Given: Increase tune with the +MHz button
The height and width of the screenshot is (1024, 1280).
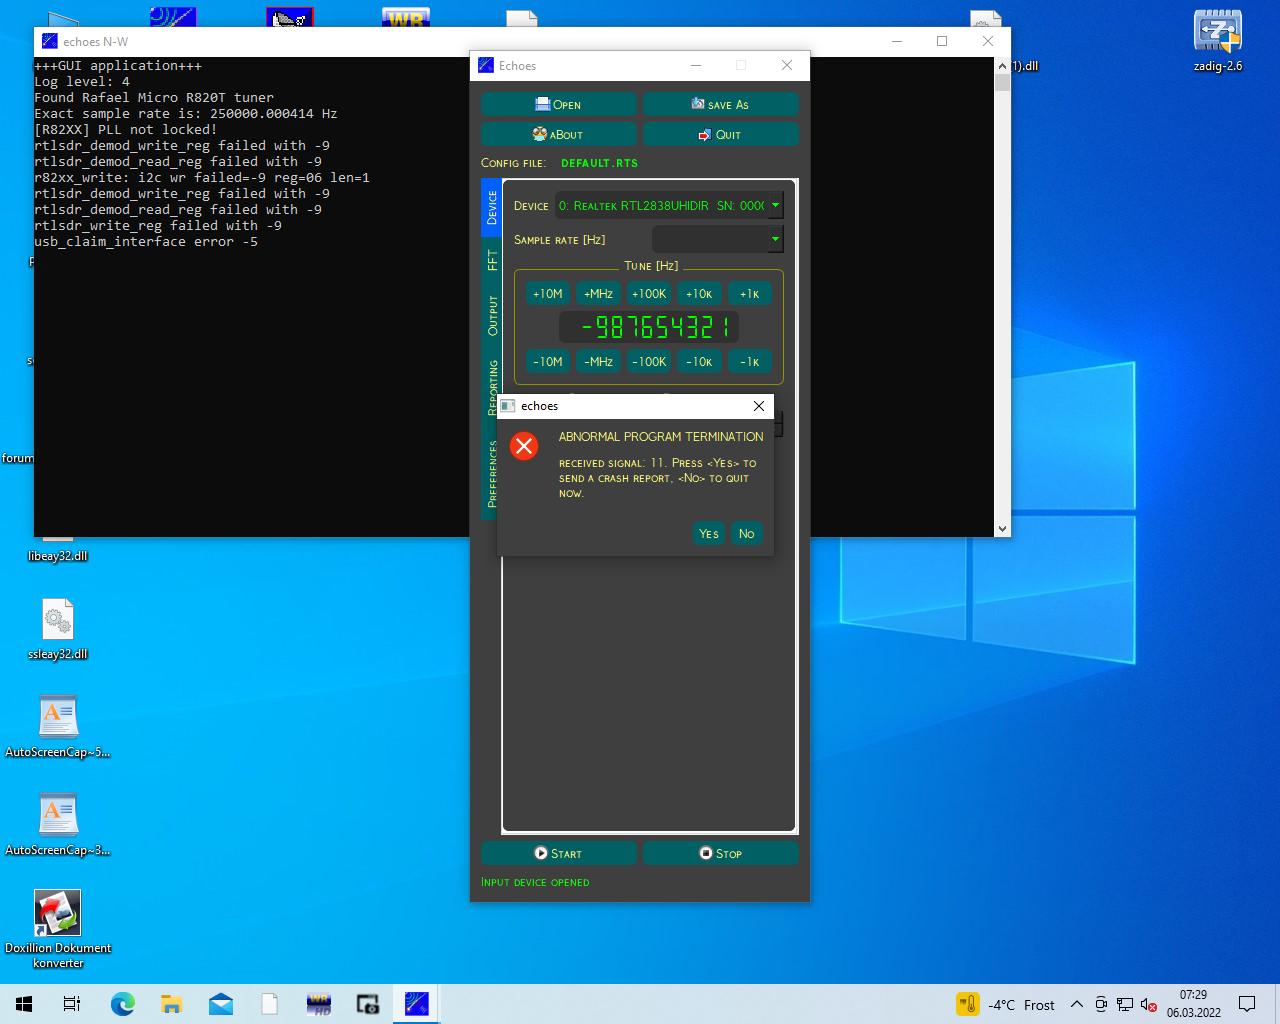Looking at the screenshot, I should (x=598, y=294).
